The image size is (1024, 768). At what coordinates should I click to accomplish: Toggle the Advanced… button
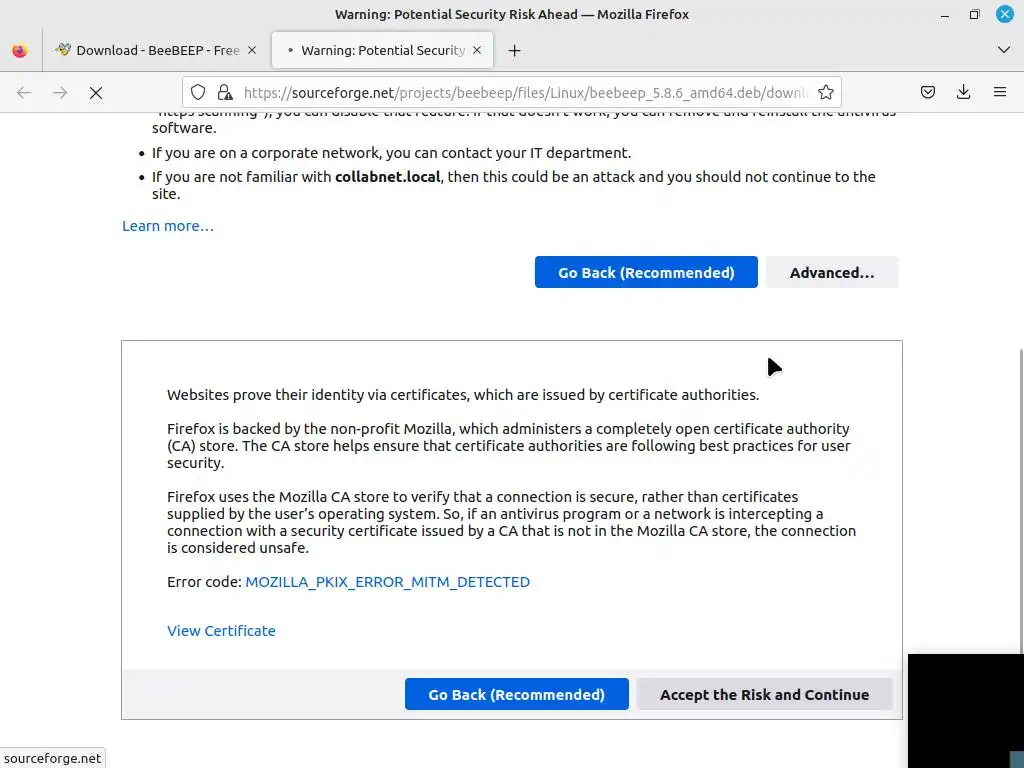click(x=831, y=272)
